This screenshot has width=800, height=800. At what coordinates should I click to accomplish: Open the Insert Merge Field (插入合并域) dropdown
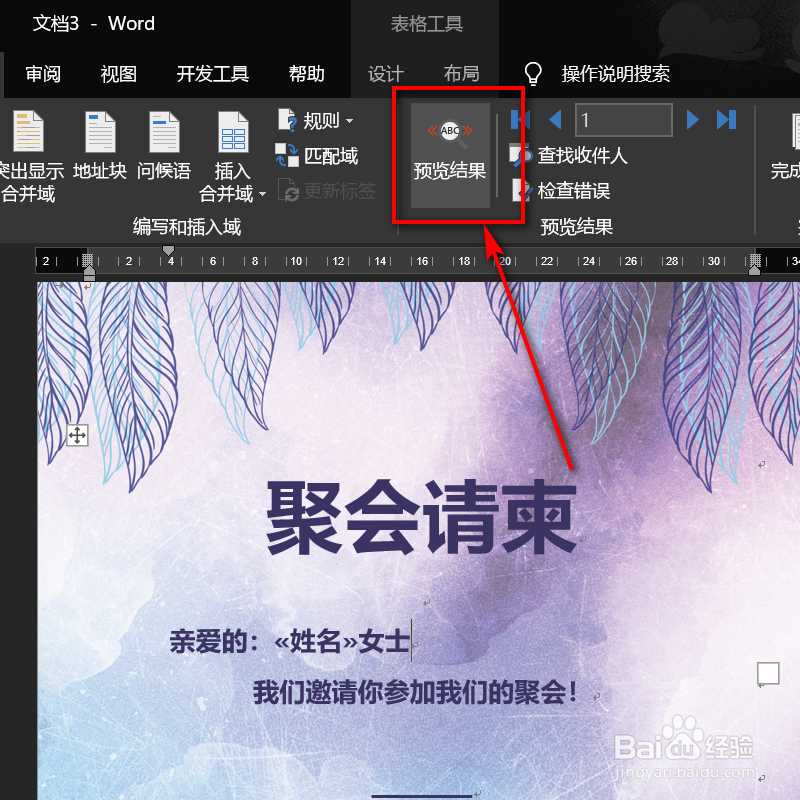(232, 157)
